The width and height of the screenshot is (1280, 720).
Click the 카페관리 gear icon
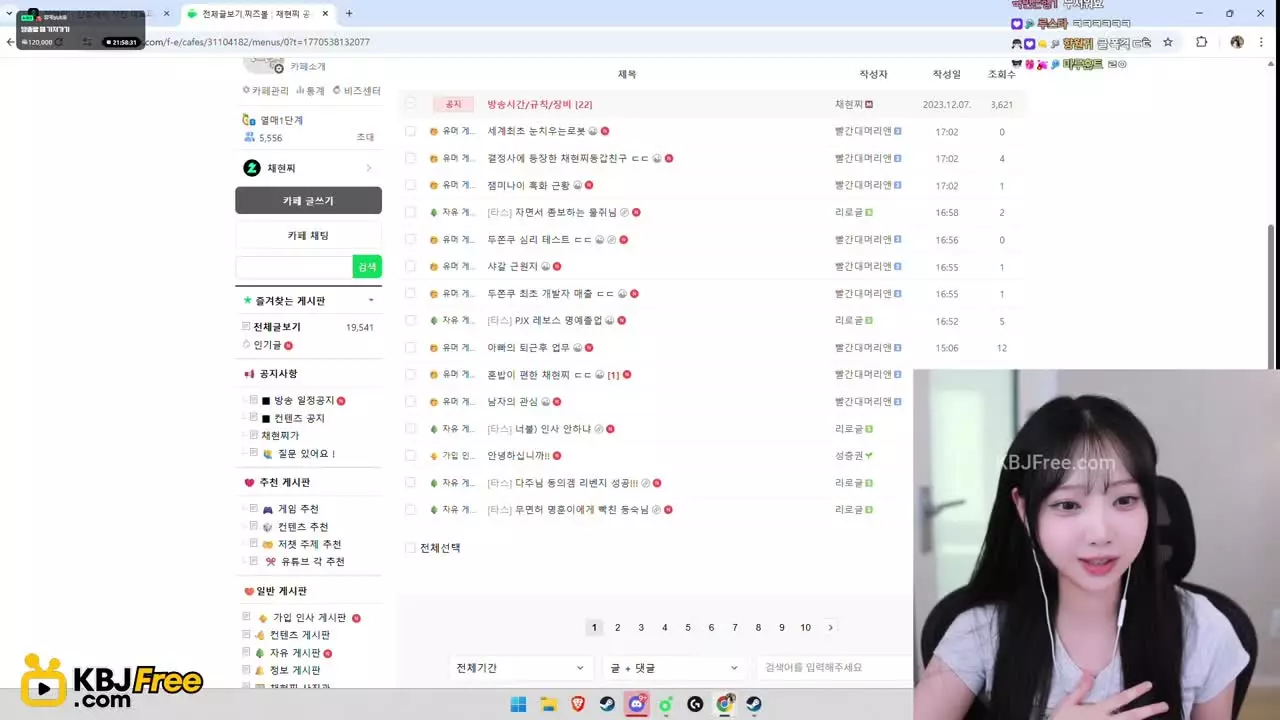coord(246,91)
